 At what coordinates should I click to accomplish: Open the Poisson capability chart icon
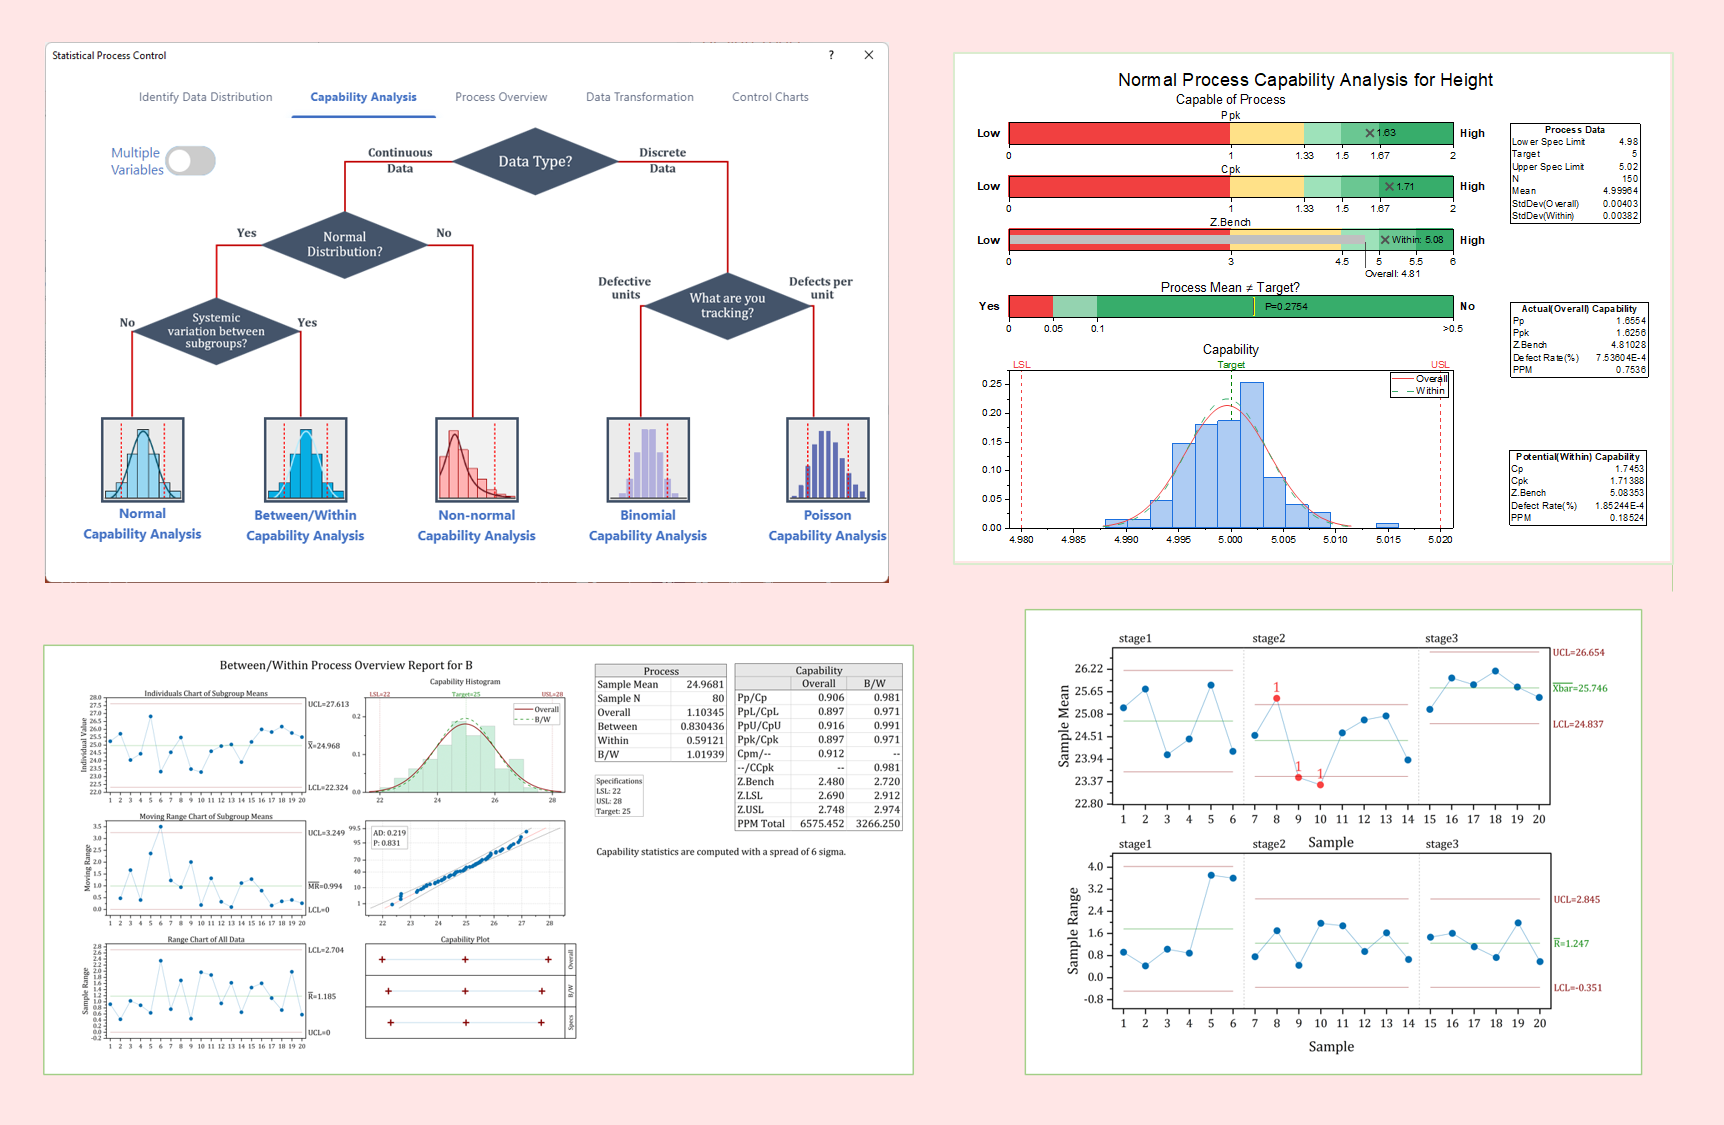827,460
